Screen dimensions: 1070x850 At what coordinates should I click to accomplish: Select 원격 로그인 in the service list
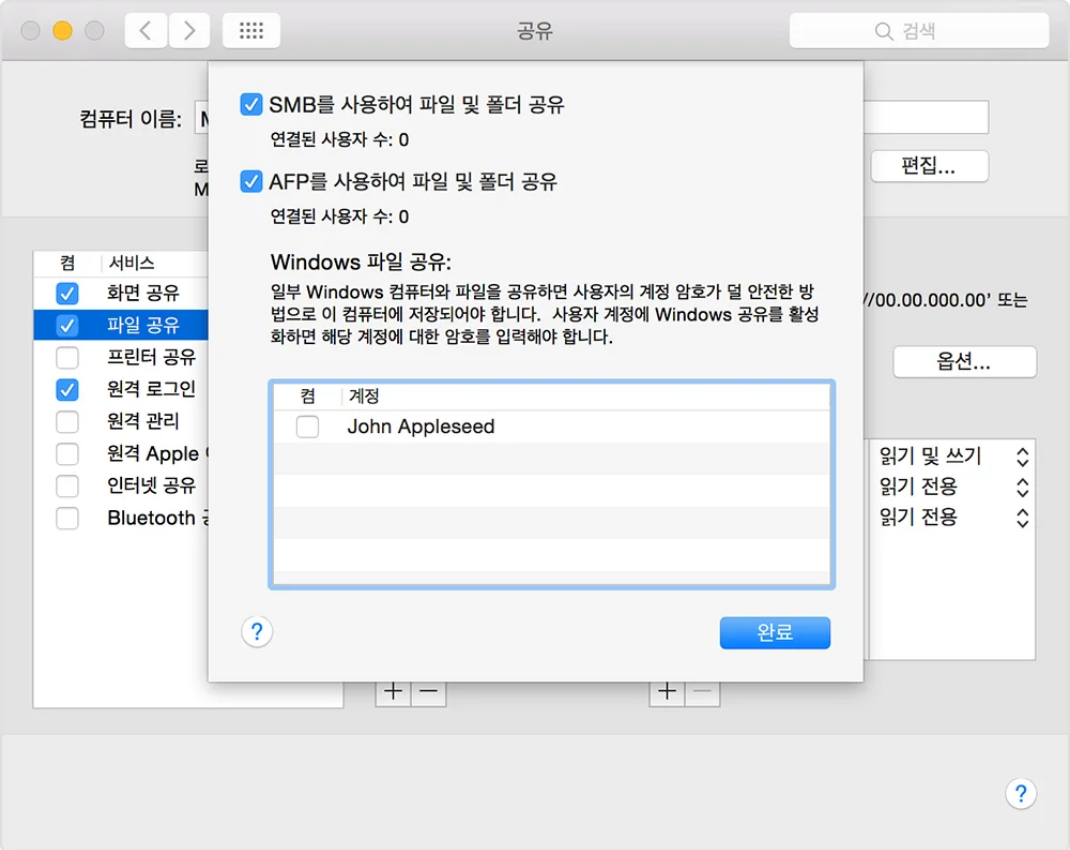point(151,389)
